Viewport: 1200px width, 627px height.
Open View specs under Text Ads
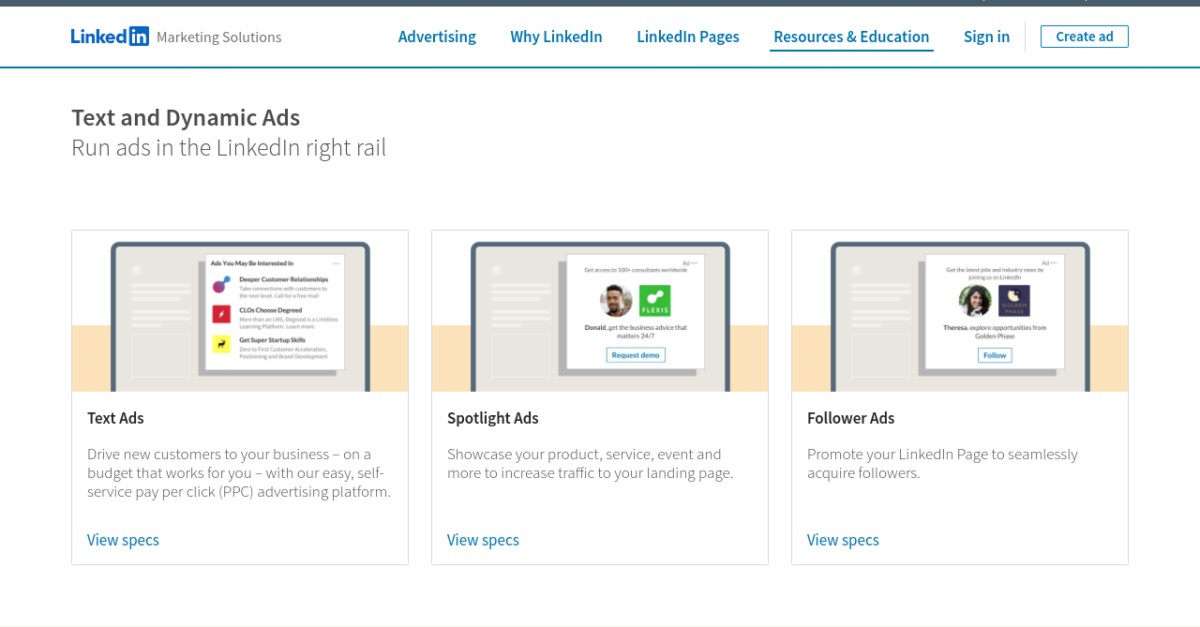pos(123,540)
